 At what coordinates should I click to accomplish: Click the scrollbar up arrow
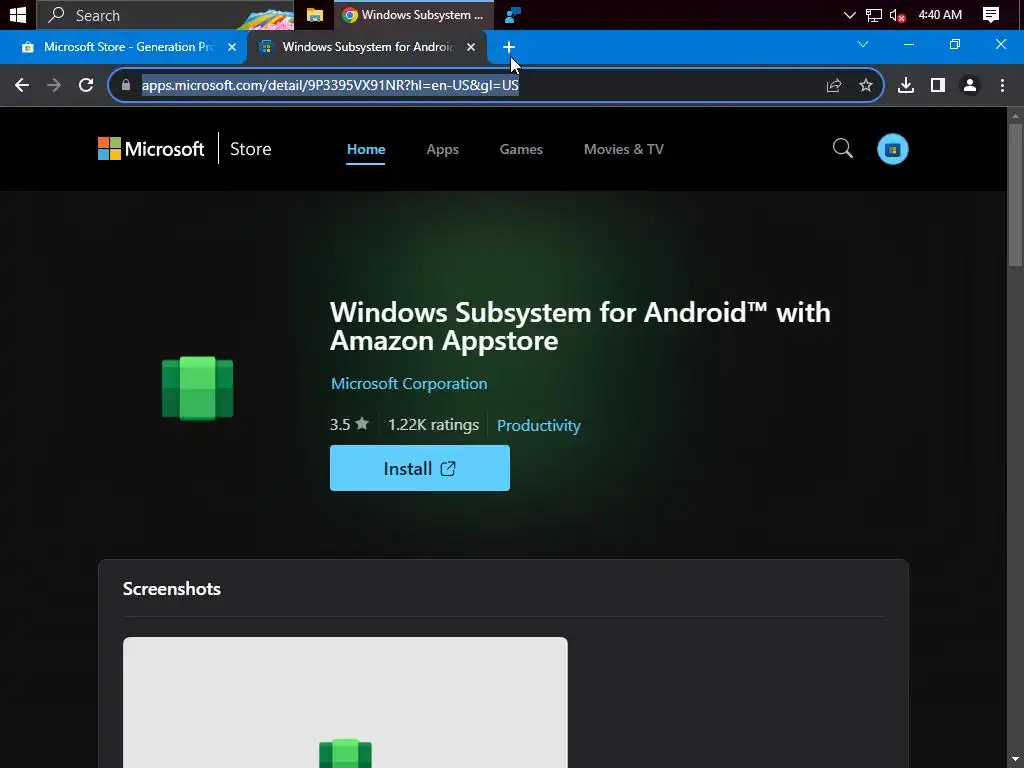click(x=1015, y=115)
